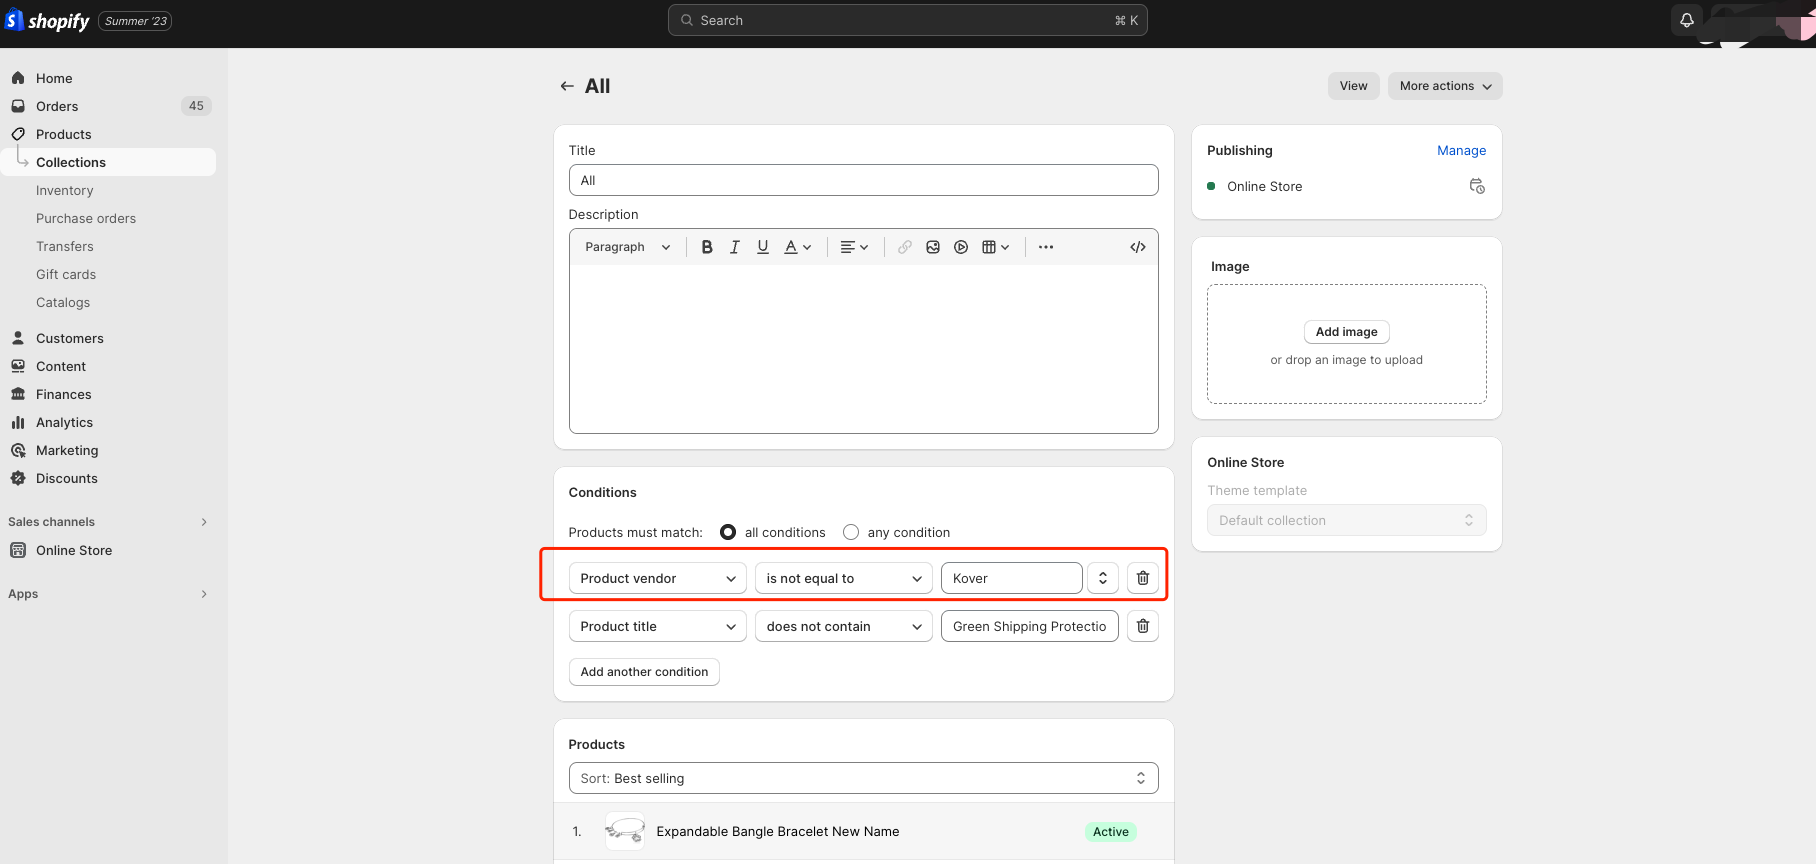Screen dimensions: 1816x864
Task: Toggle italic text formatting
Action: click(x=735, y=247)
